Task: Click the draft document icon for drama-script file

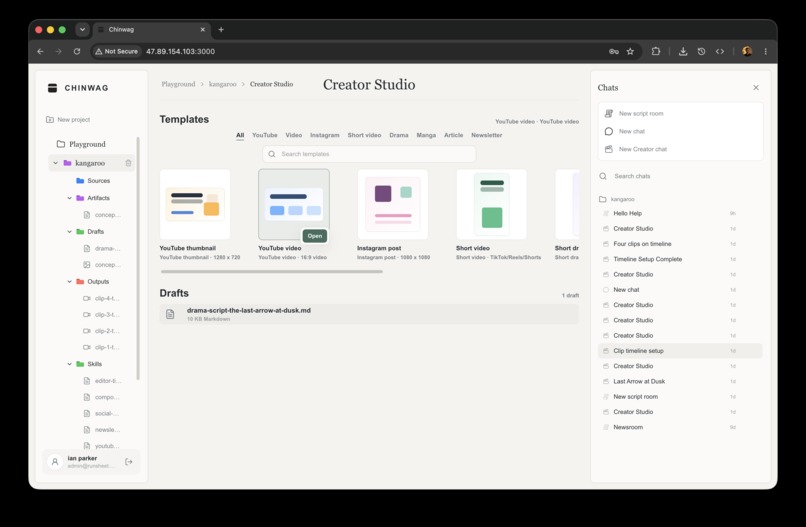Action: [170, 314]
